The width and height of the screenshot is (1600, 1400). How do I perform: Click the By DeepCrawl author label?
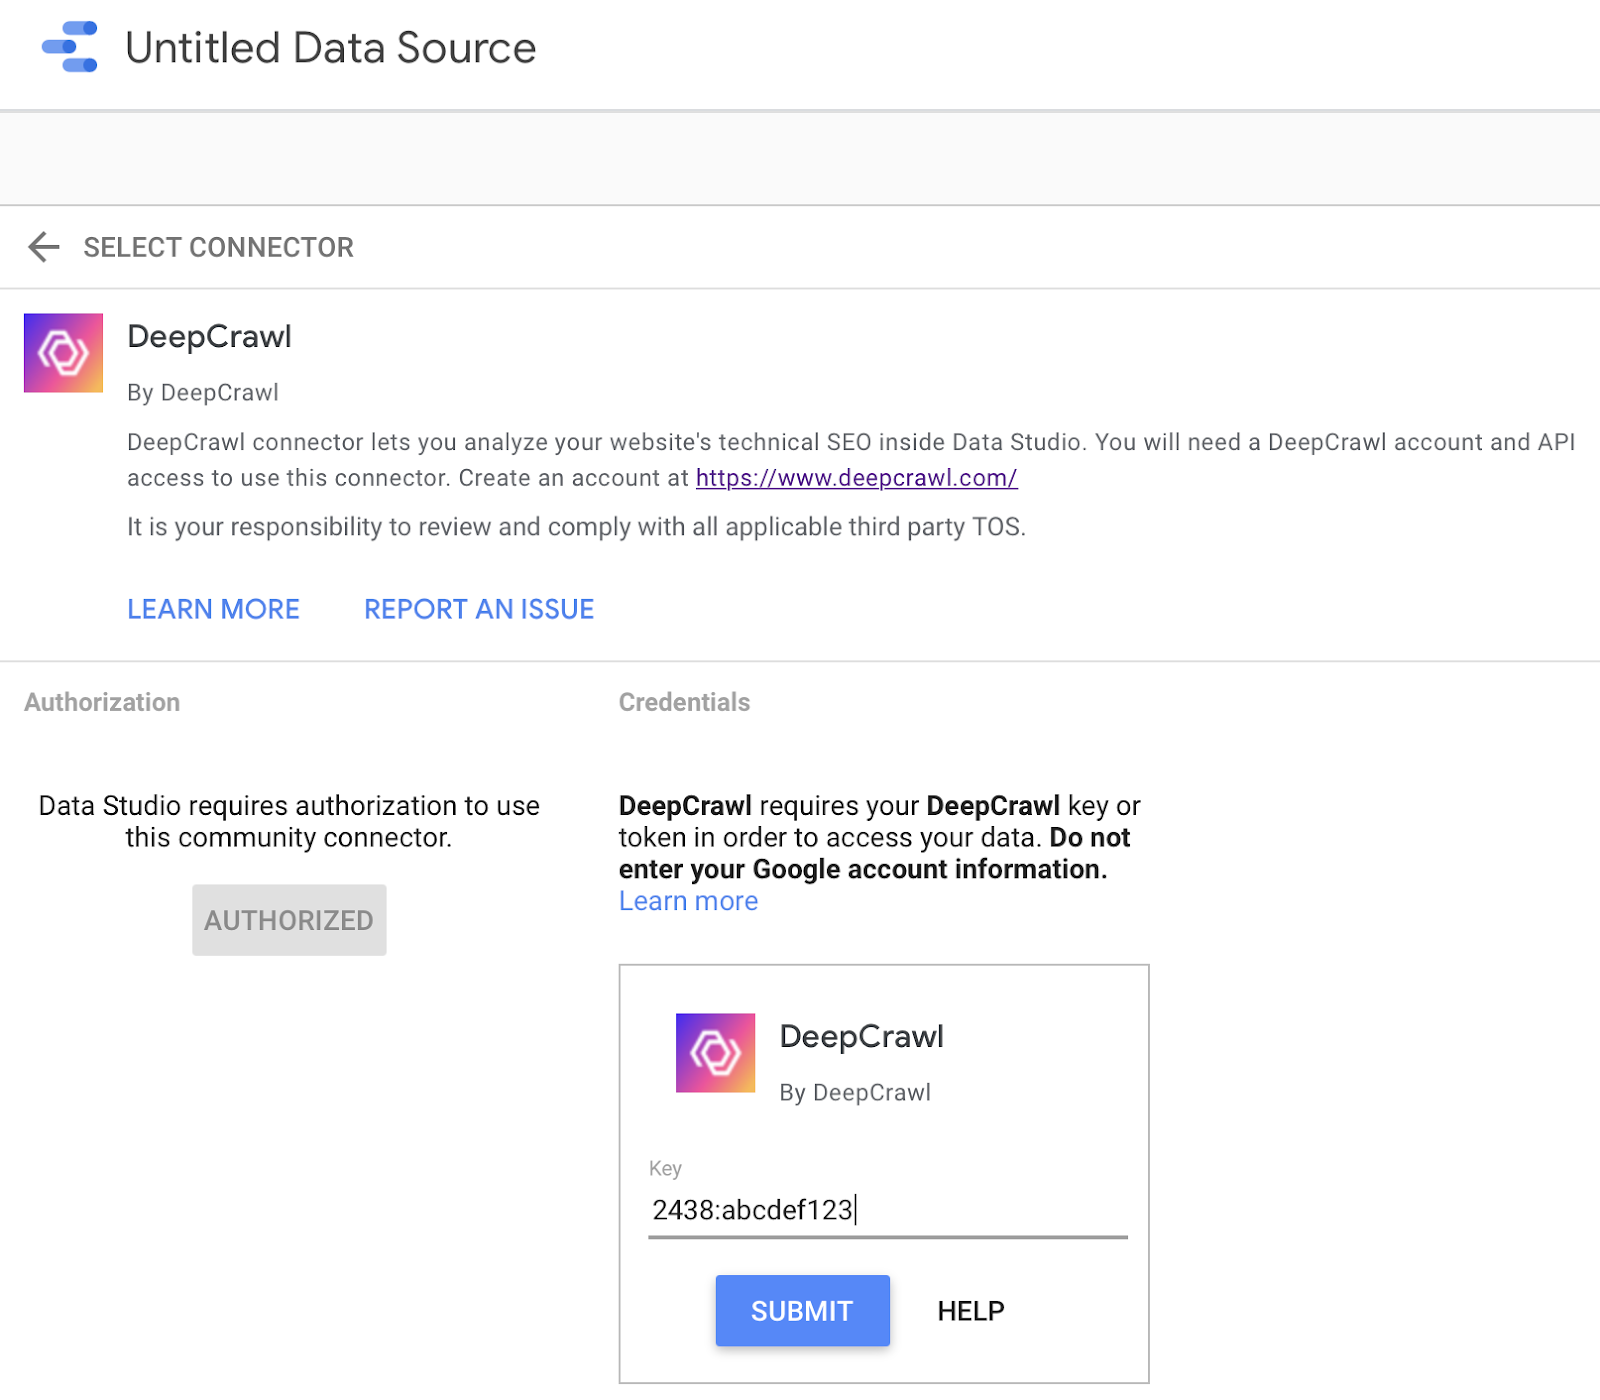click(202, 392)
